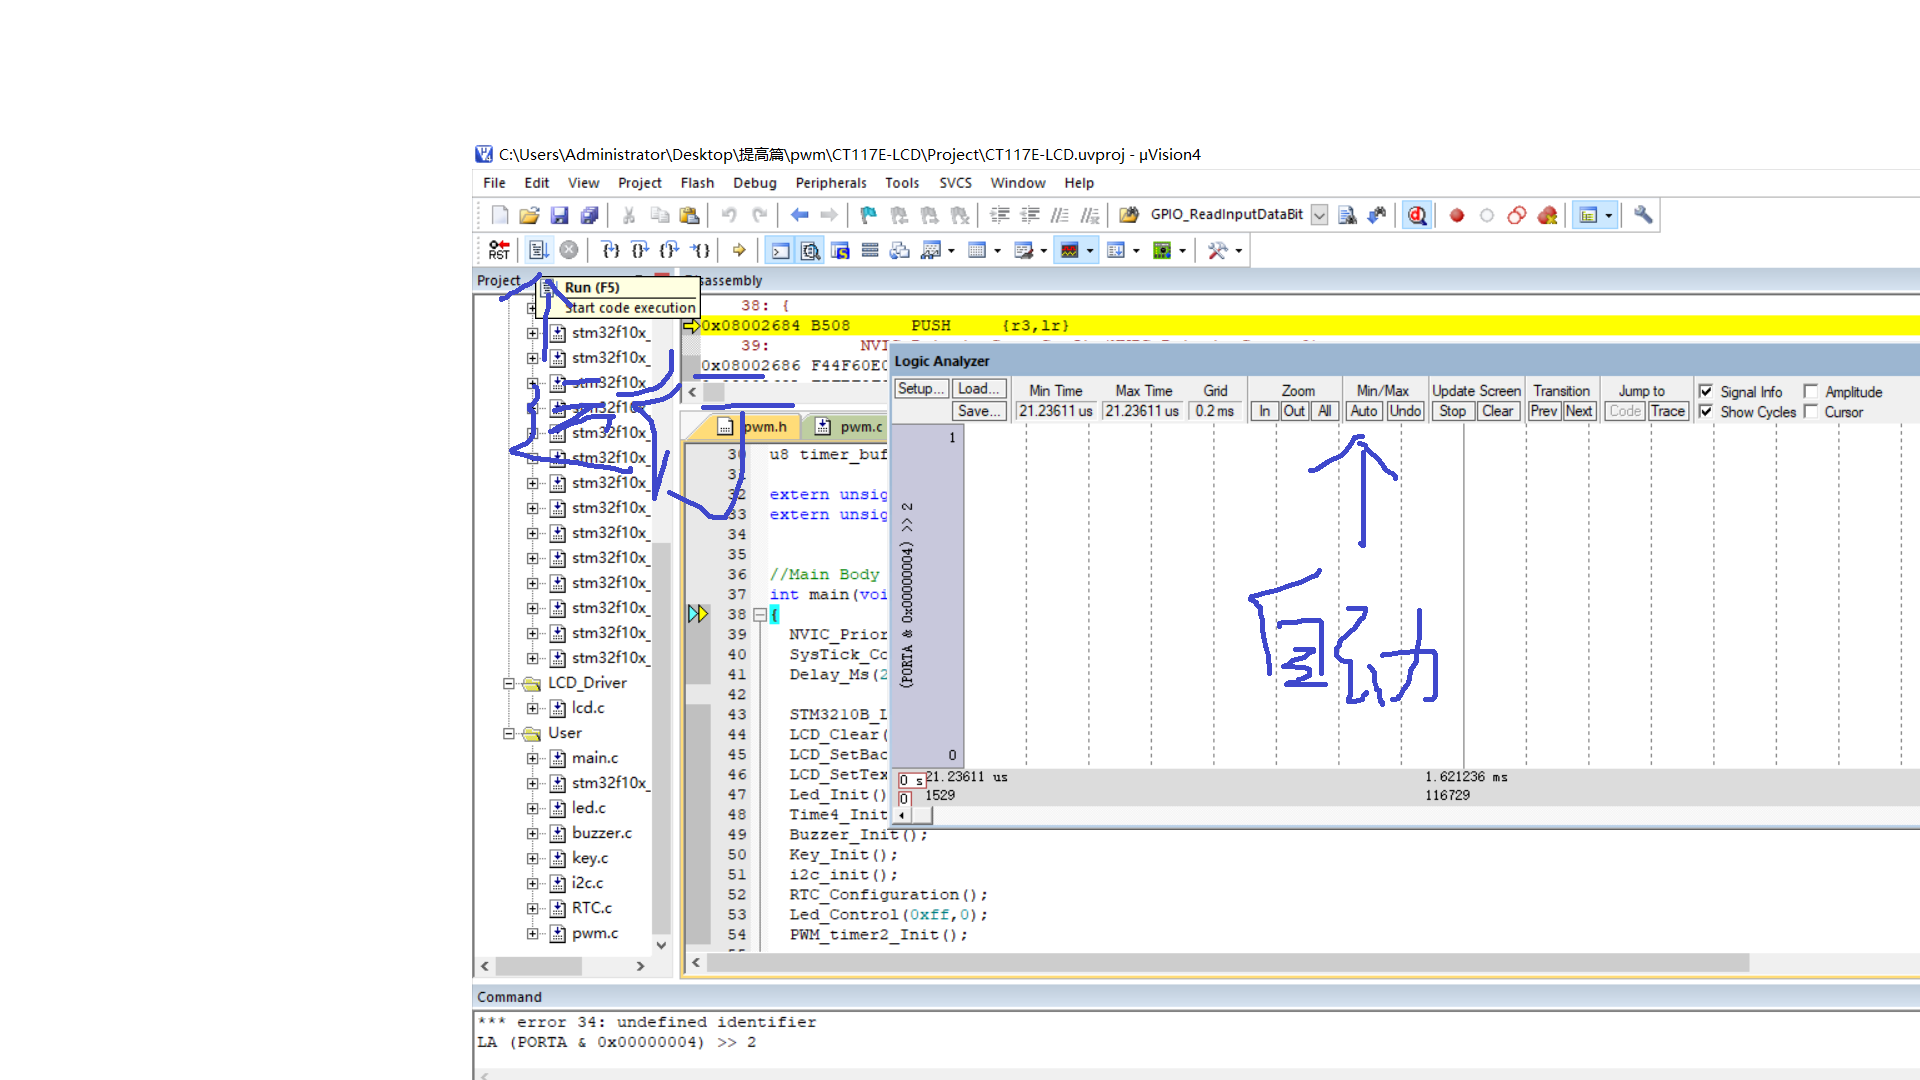Viewport: 1920px width, 1080px height.
Task: Enable the Amplitude checkbox
Action: tap(1811, 392)
